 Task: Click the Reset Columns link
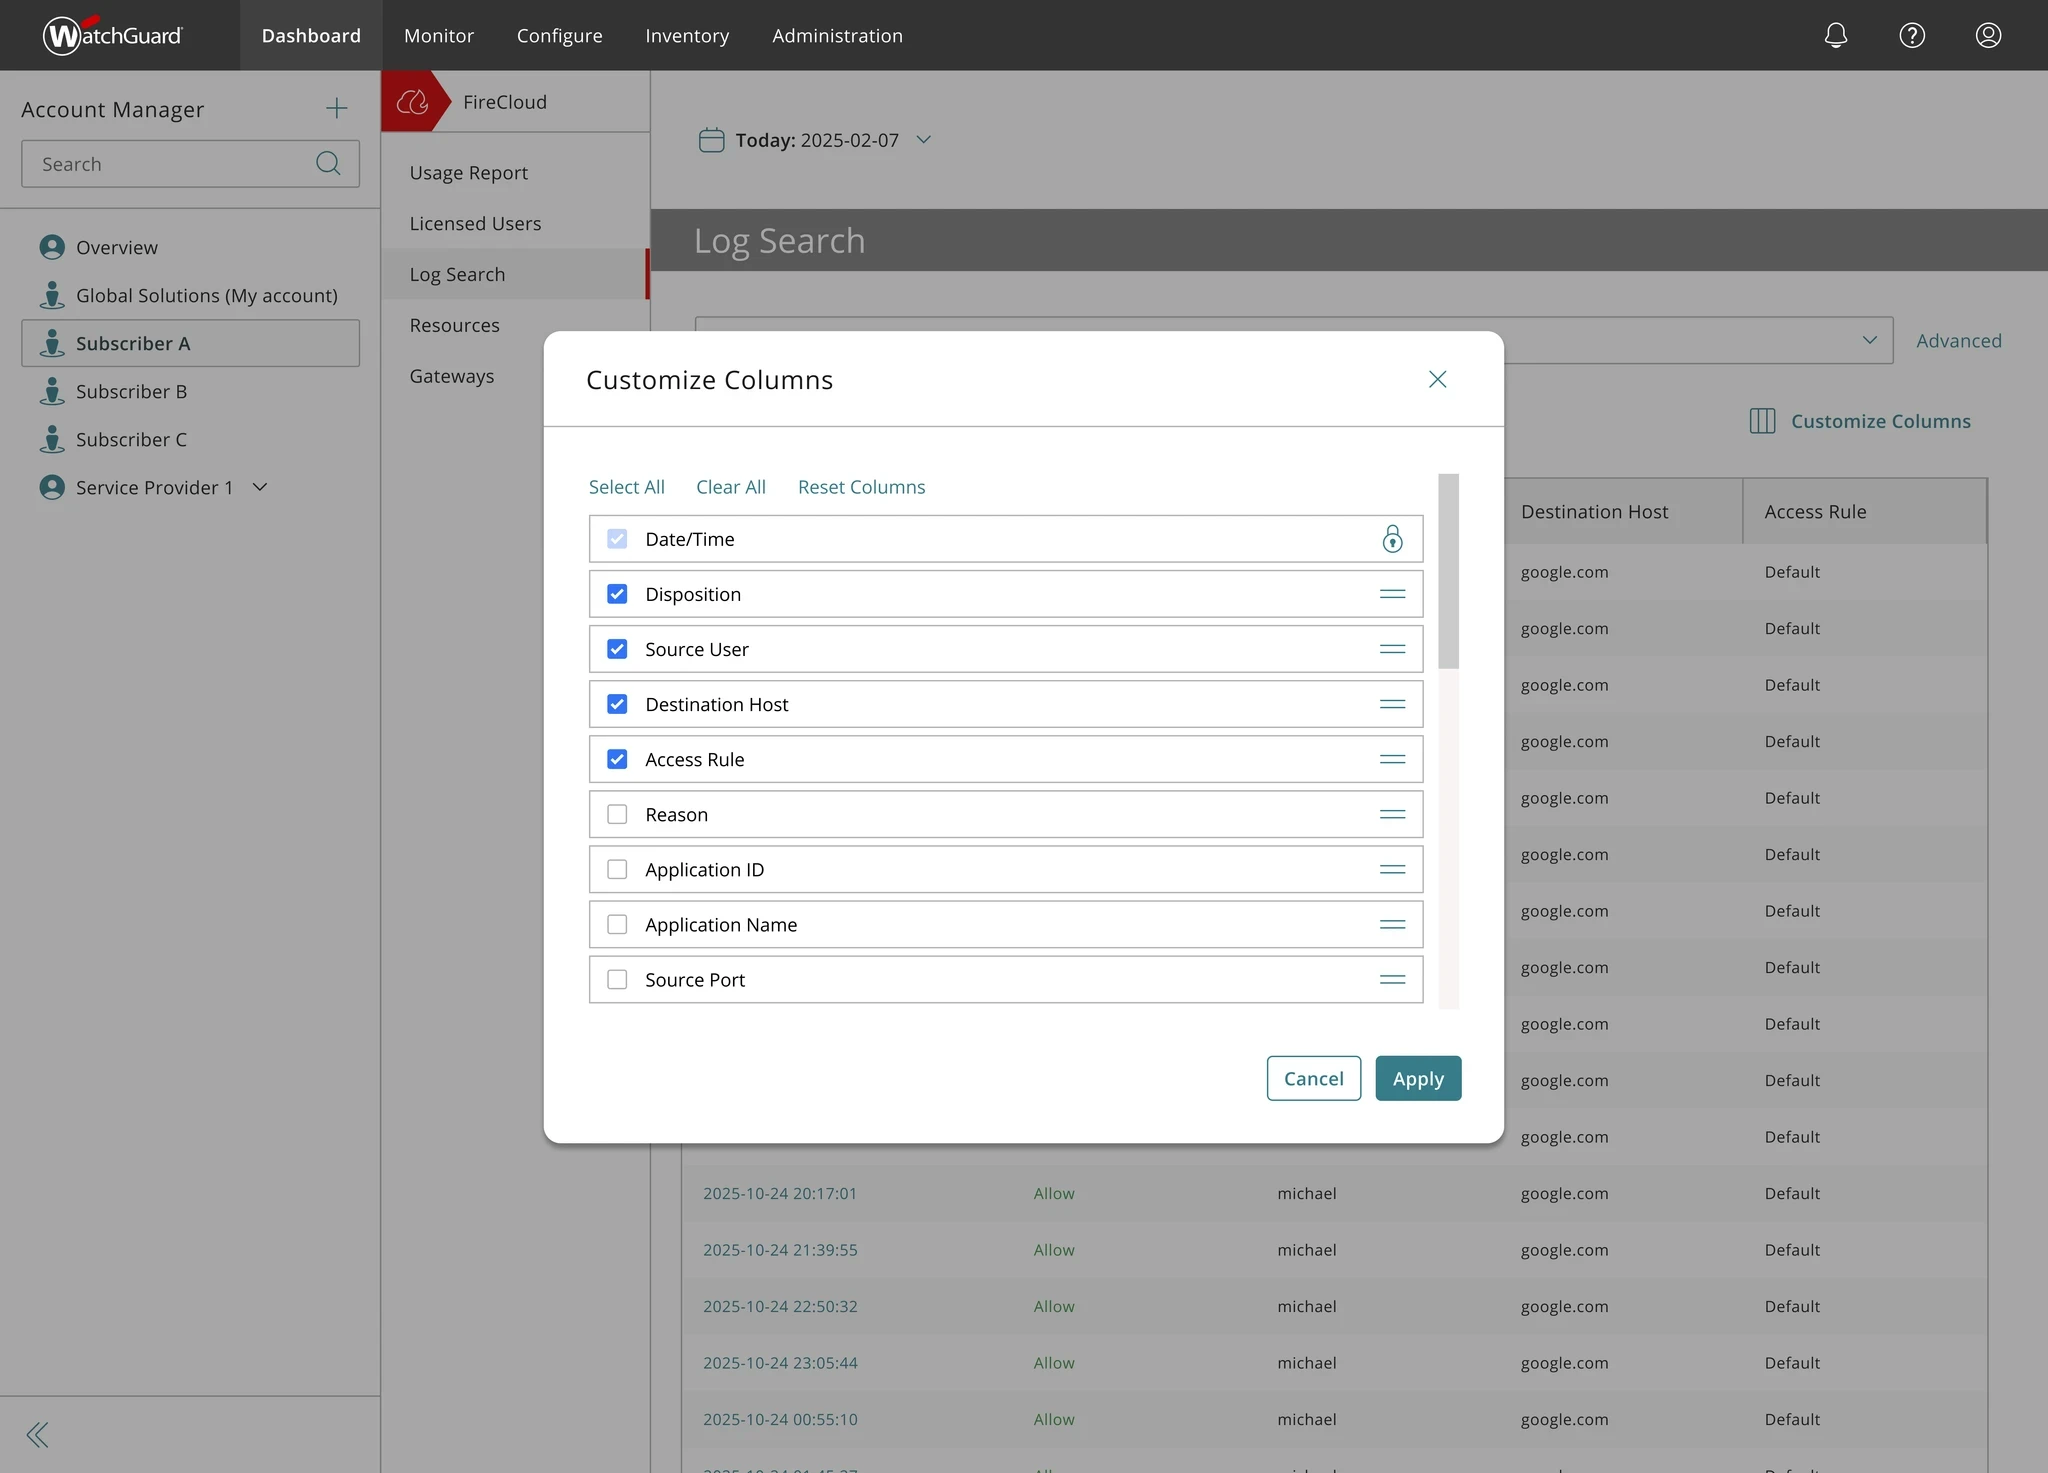861,487
